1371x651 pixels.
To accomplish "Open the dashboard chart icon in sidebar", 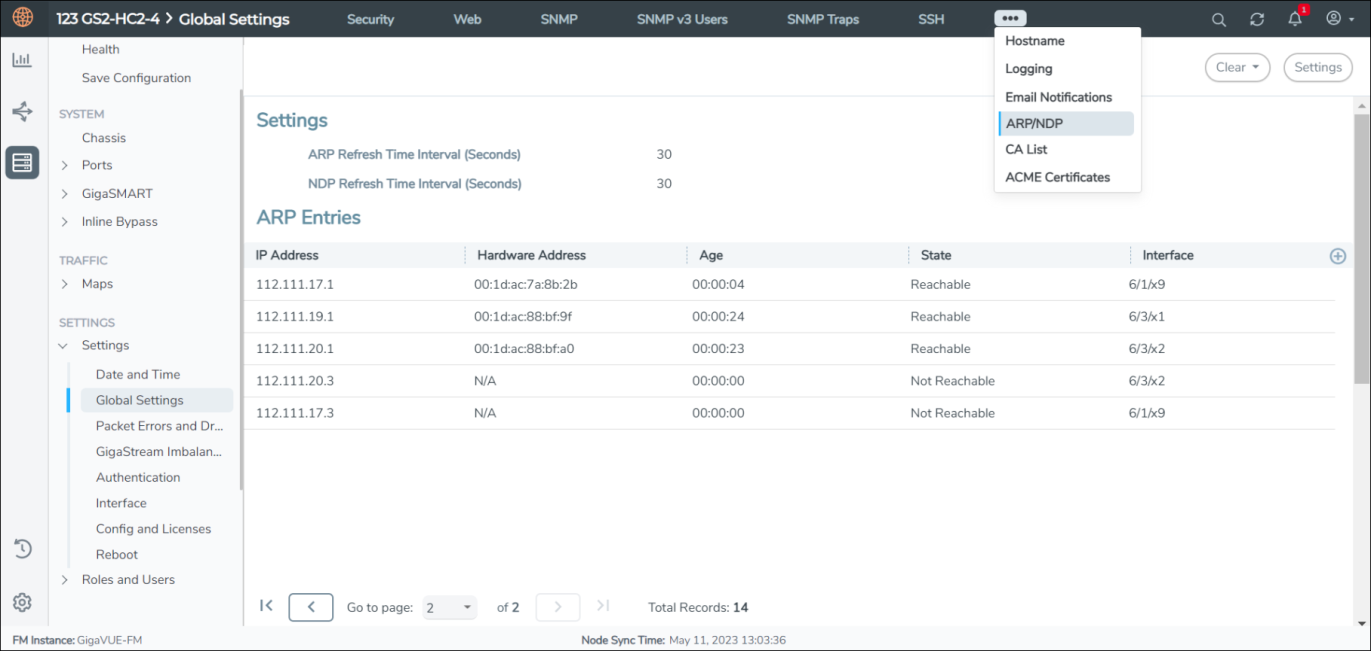I will click(22, 60).
